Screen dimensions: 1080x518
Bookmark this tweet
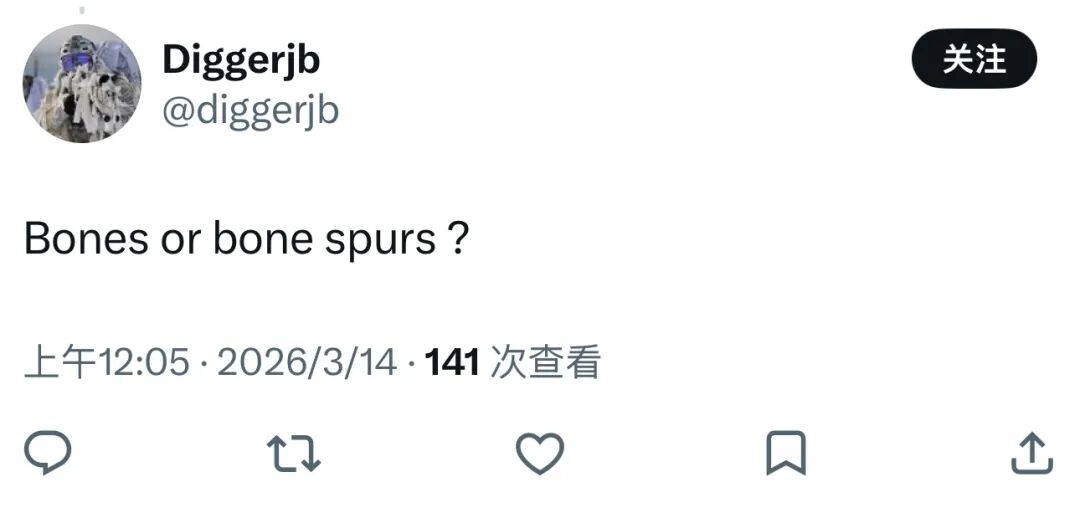point(785,456)
